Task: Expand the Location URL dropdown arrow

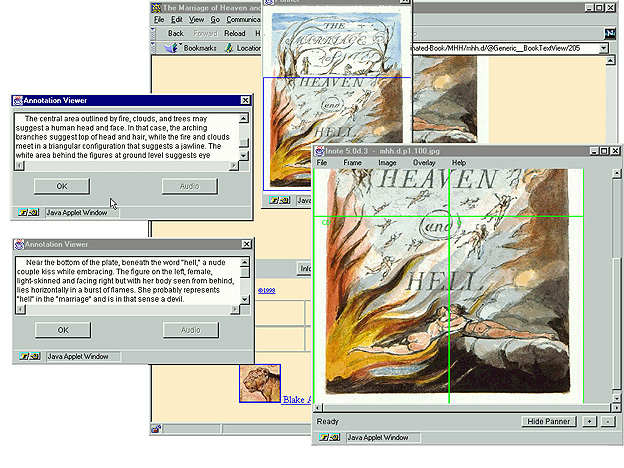Action: [604, 48]
